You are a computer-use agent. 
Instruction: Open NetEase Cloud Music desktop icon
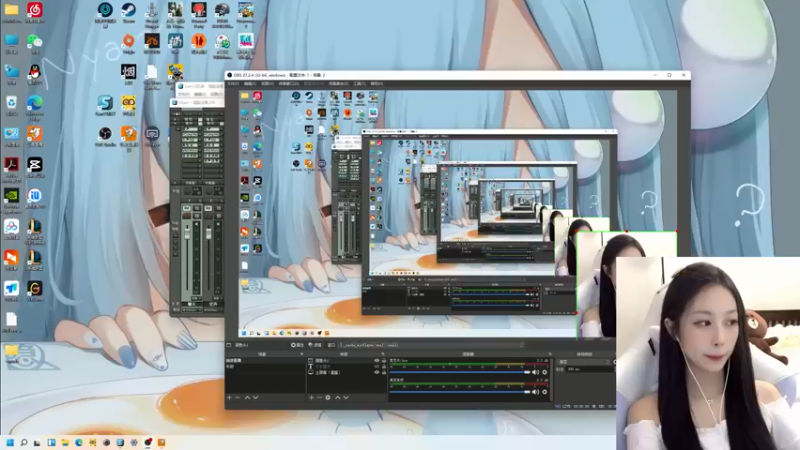point(35,12)
